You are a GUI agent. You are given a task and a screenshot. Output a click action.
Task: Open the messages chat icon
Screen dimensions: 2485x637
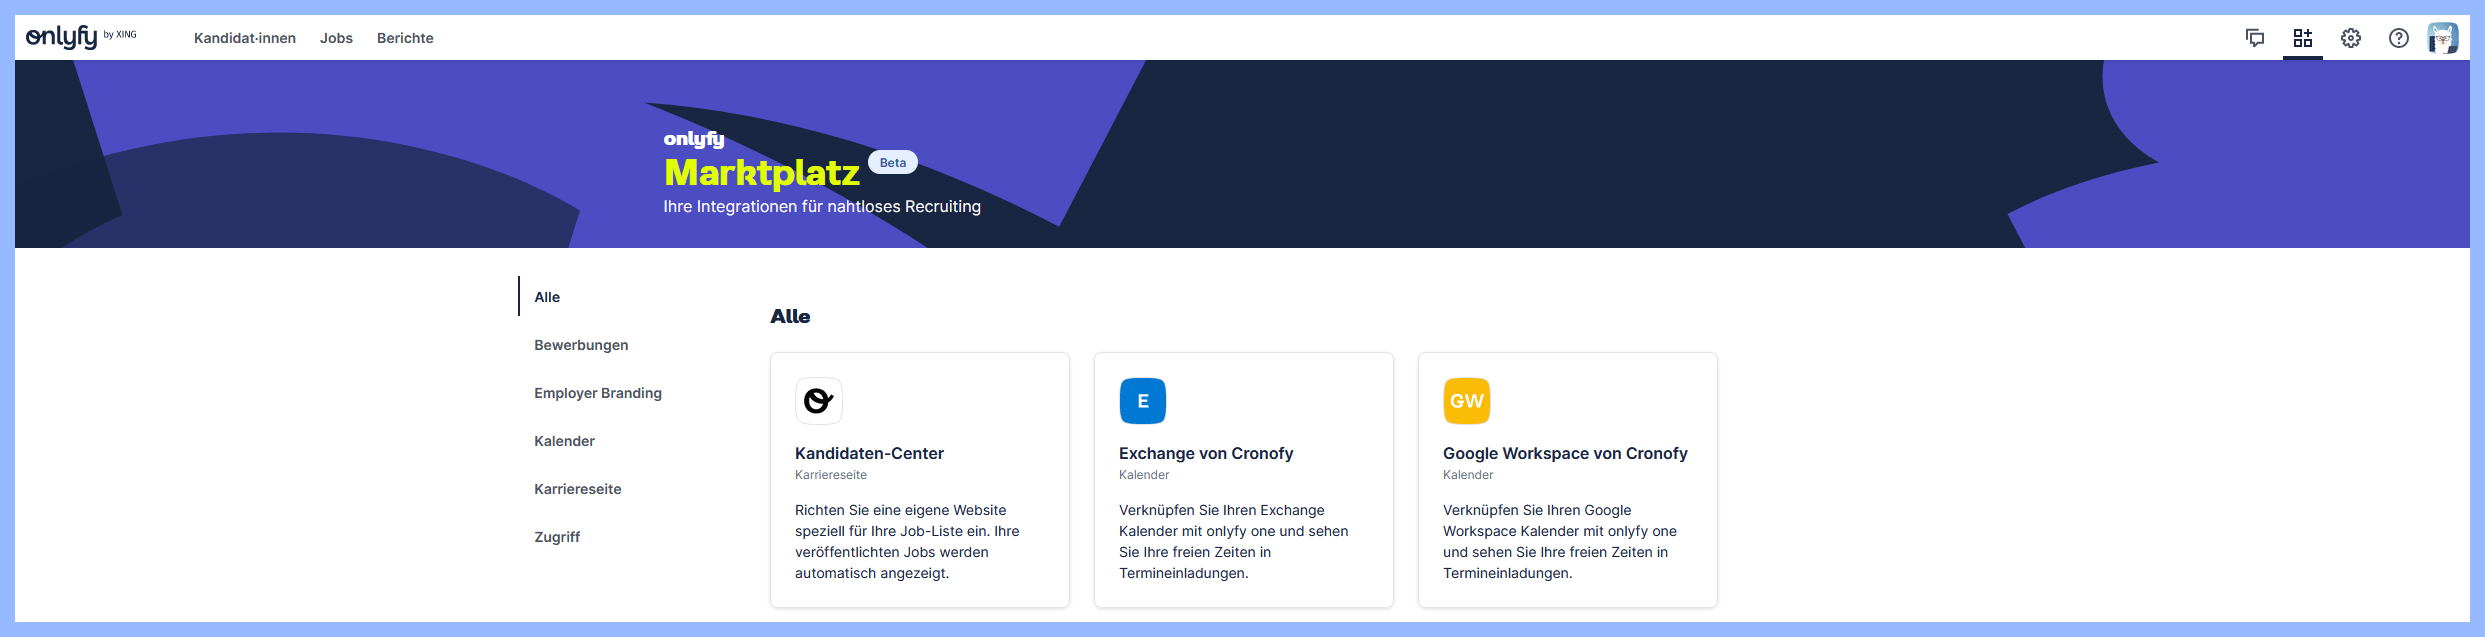pyautogui.click(x=2255, y=38)
